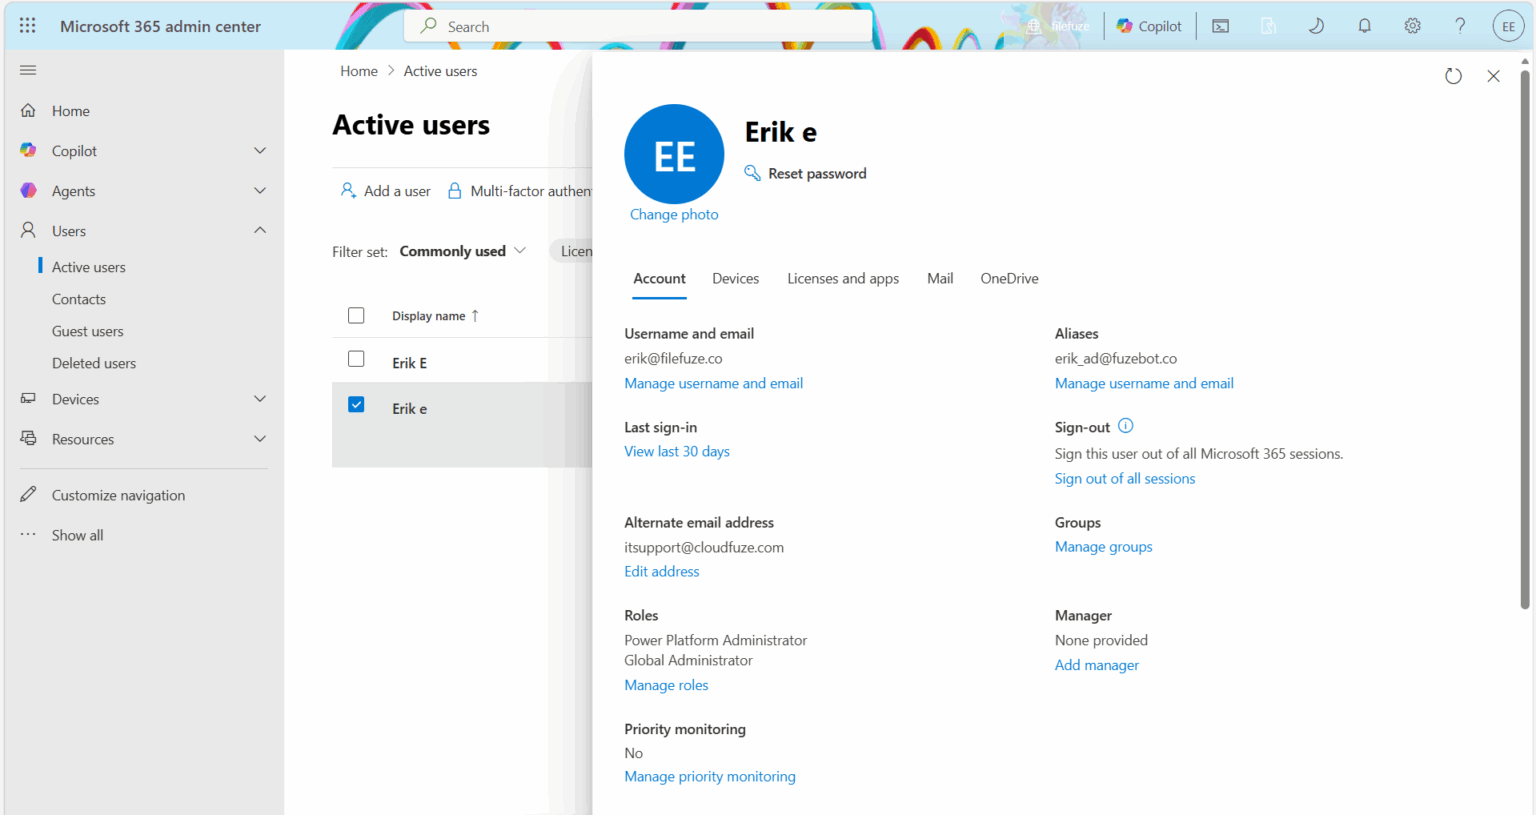1536x815 pixels.
Task: Click the Customize navigation pencil icon
Action: click(28, 494)
